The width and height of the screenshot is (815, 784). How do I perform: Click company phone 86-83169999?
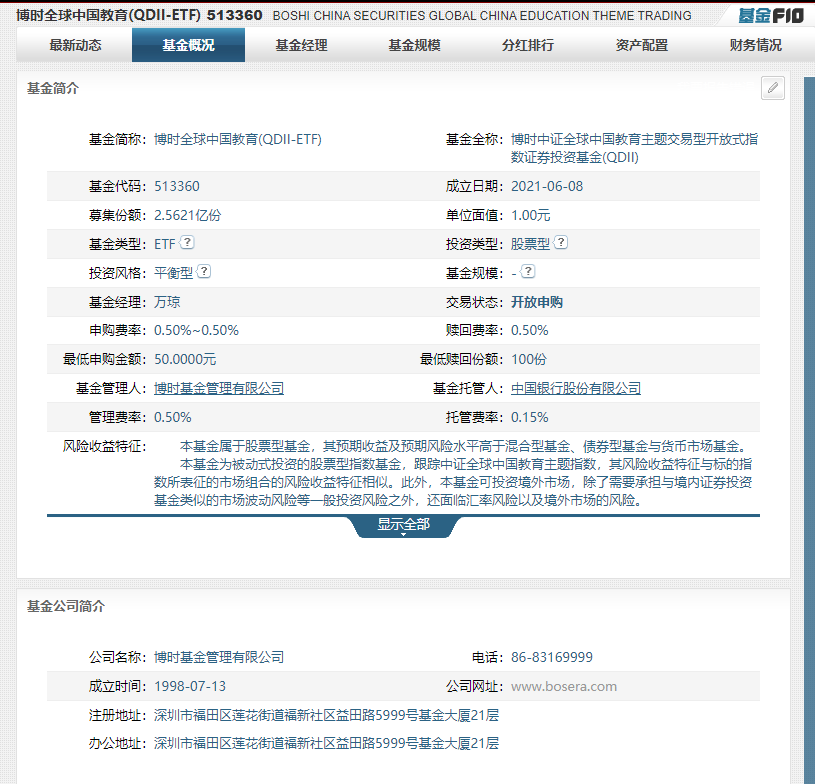[552, 657]
